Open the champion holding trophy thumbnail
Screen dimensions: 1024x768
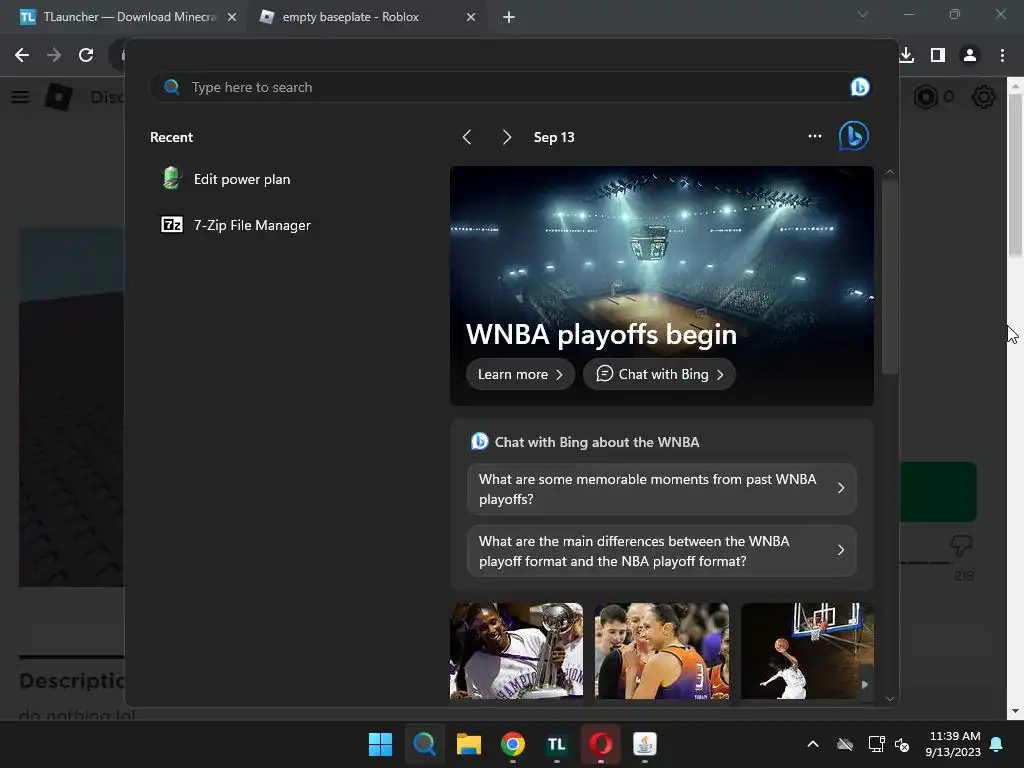tap(517, 651)
